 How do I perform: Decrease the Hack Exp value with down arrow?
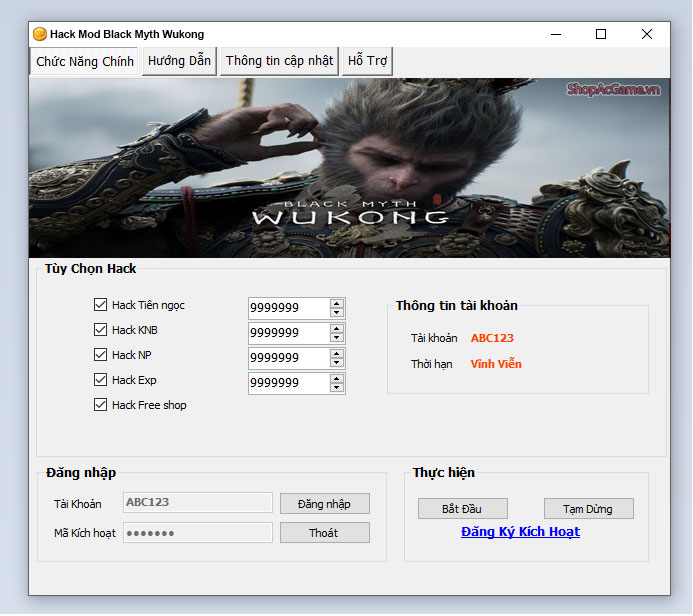tap(337, 388)
